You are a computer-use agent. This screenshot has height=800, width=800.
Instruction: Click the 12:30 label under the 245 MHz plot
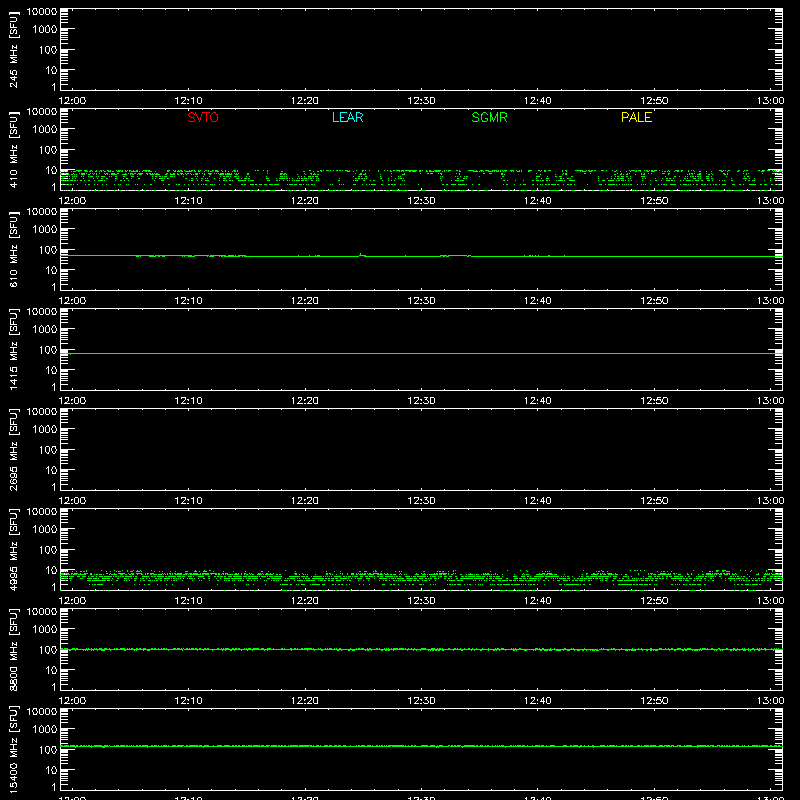[421, 101]
